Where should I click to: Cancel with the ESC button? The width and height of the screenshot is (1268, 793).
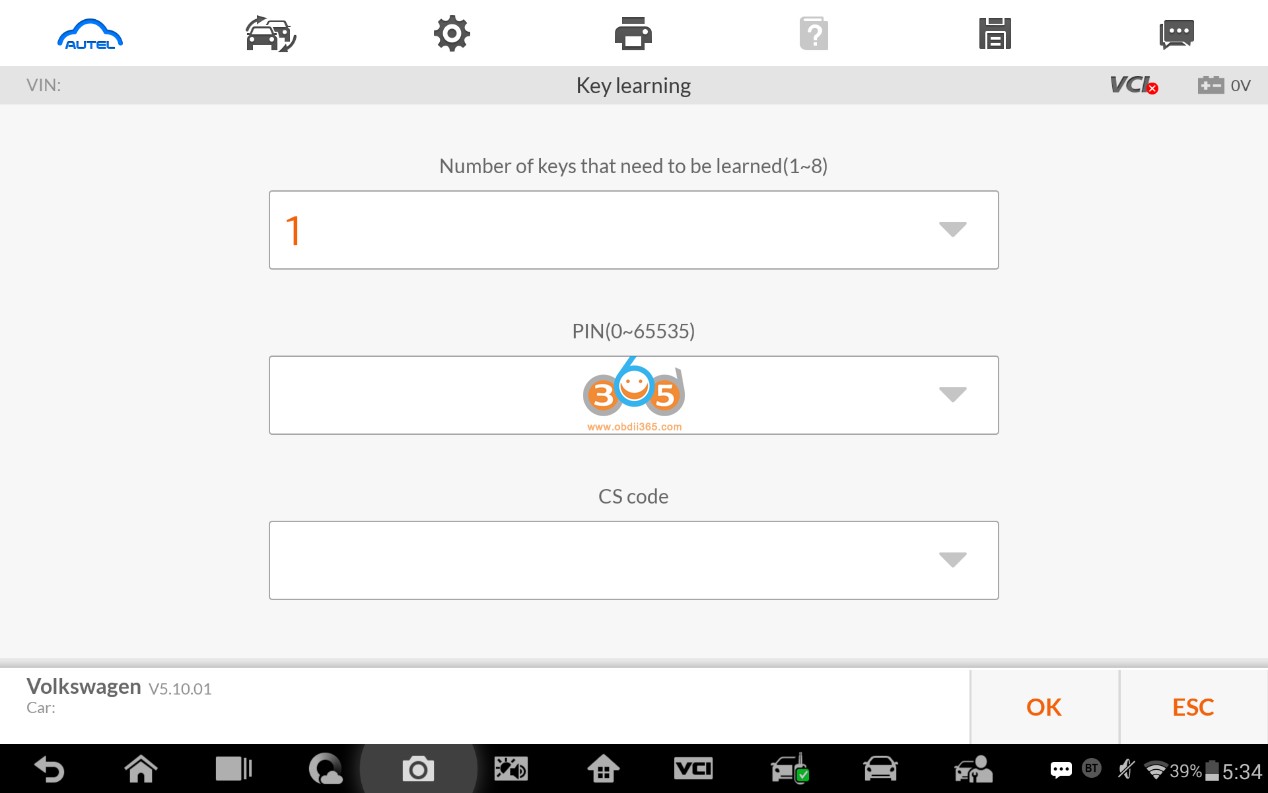1193,707
